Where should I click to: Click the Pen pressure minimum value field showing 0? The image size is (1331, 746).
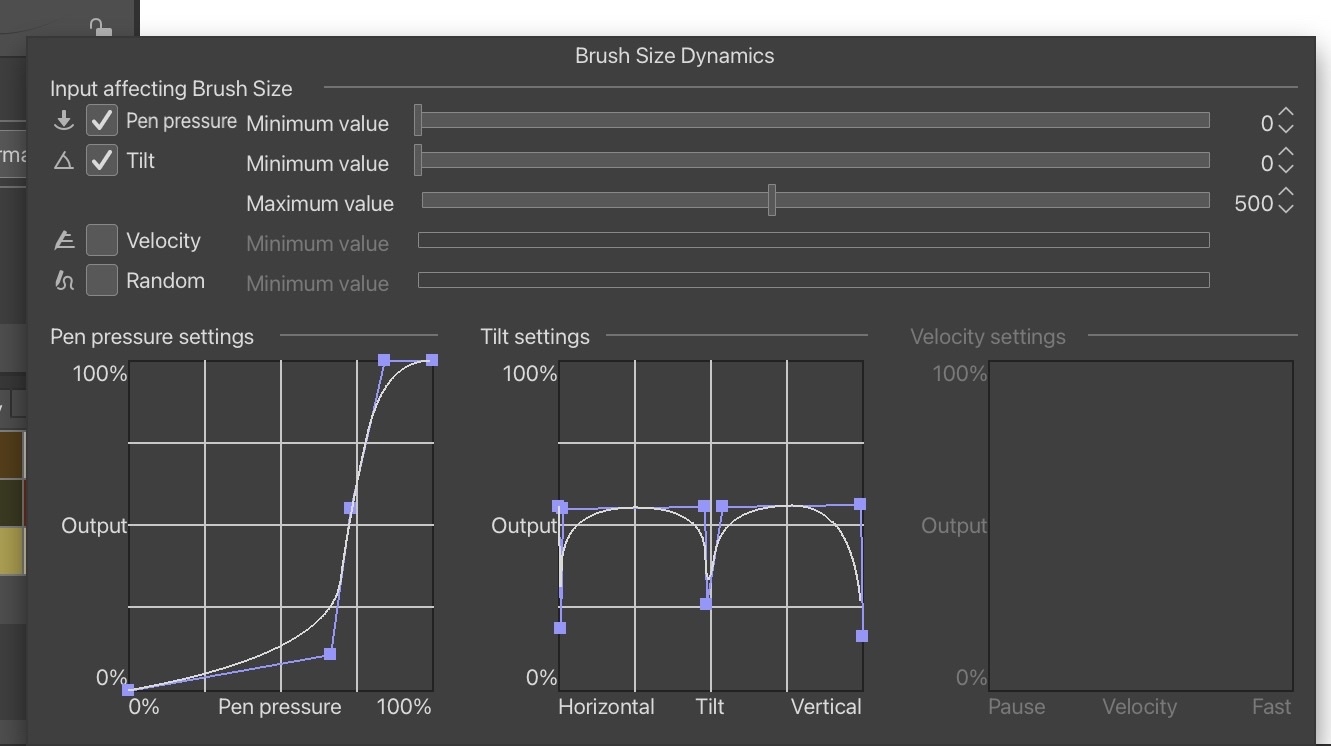pos(1267,123)
